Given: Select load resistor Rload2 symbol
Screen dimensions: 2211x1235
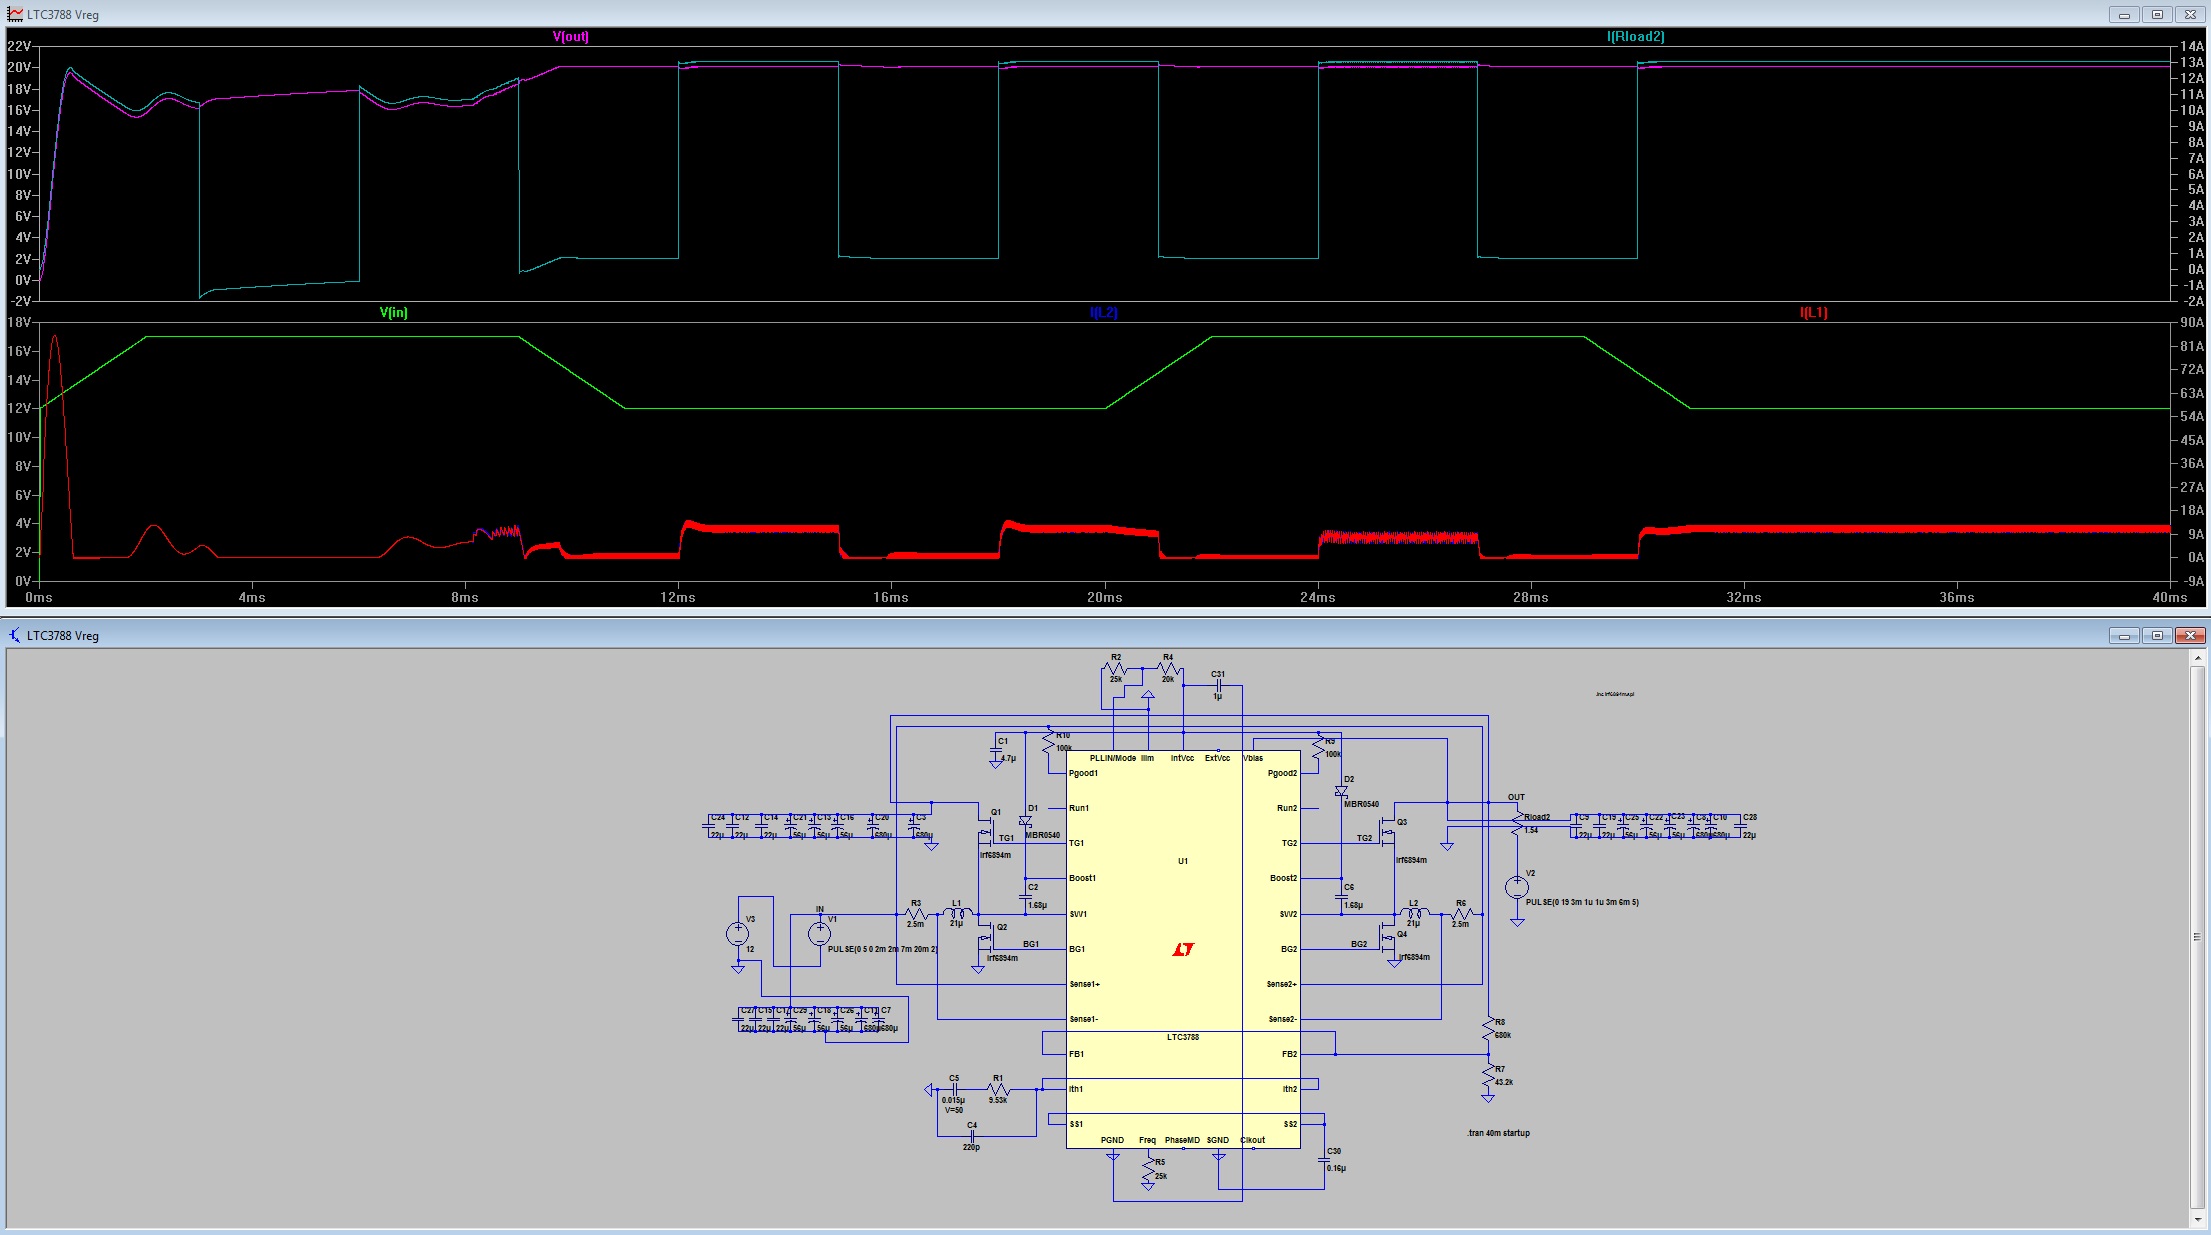Looking at the screenshot, I should click(1517, 823).
